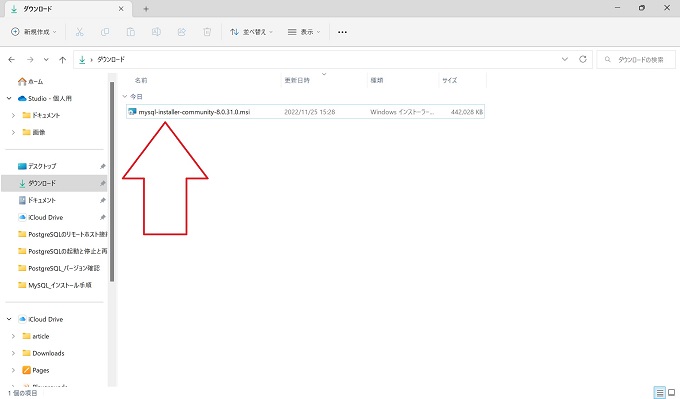Image resolution: width=680 pixels, height=399 pixels.
Task: Unpin デスクトップ using its pin icon
Action: tap(103, 166)
